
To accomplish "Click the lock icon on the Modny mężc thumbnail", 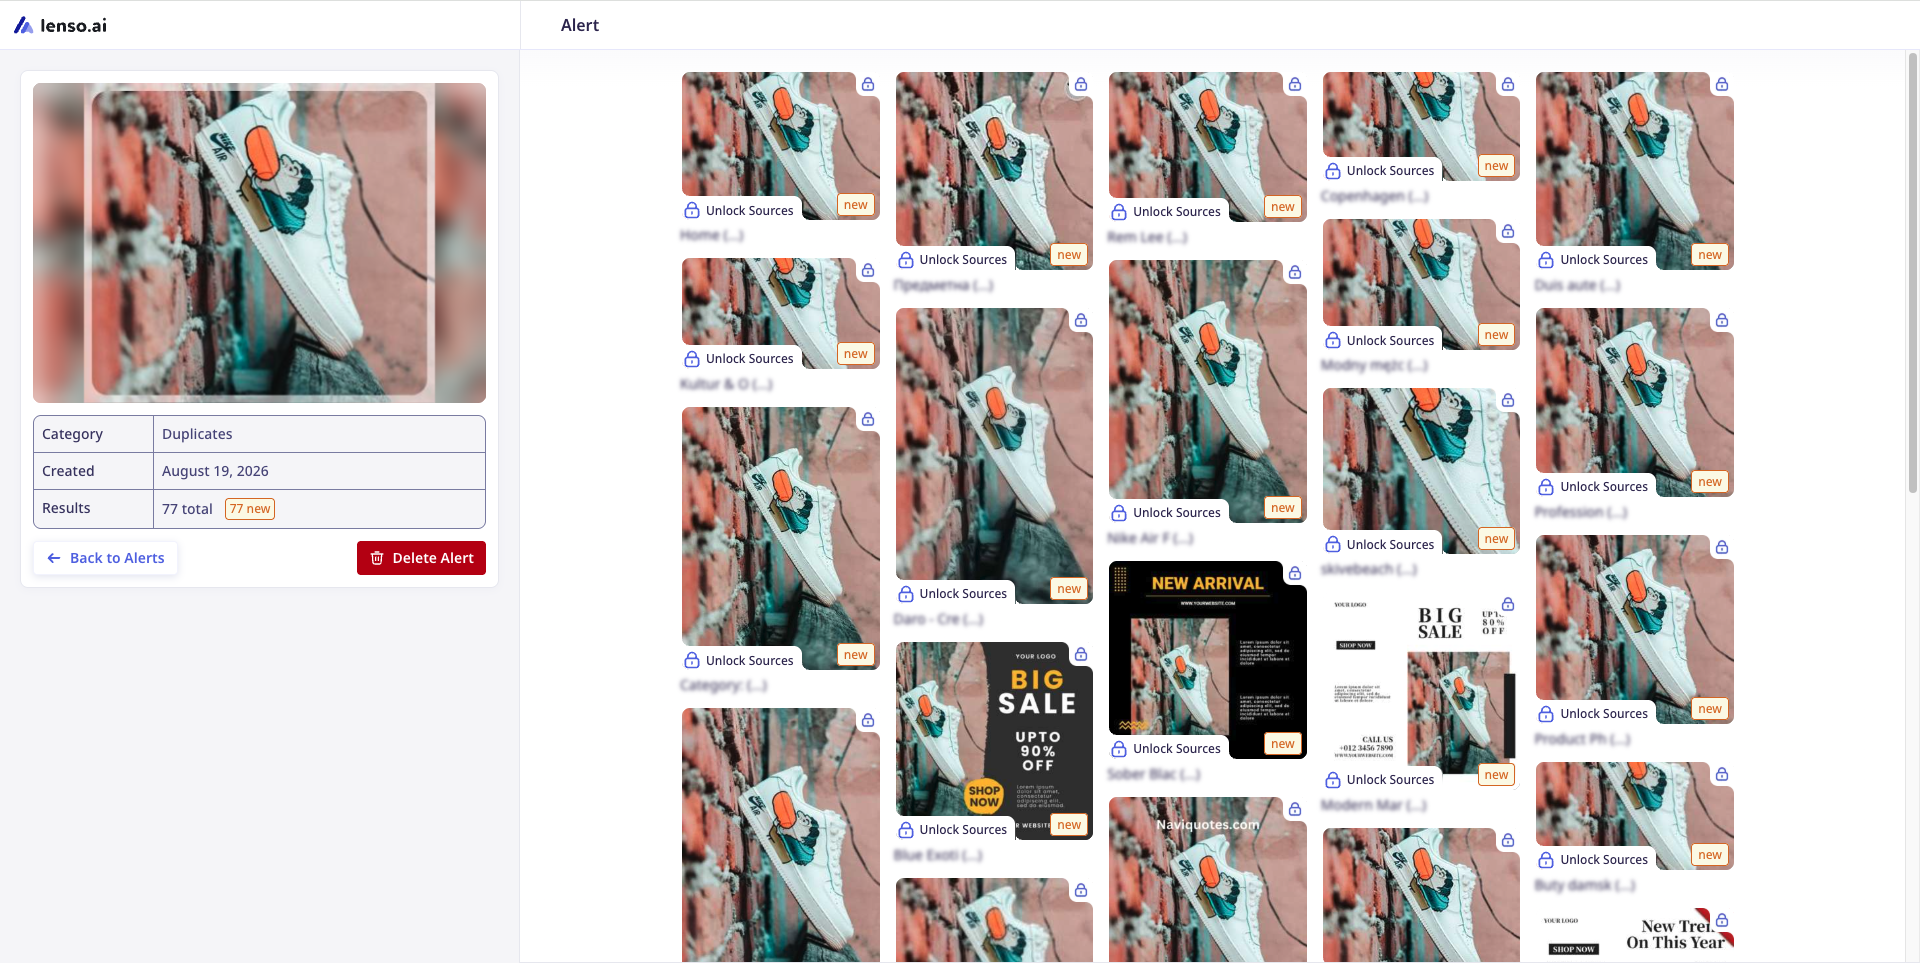I will [x=1508, y=231].
